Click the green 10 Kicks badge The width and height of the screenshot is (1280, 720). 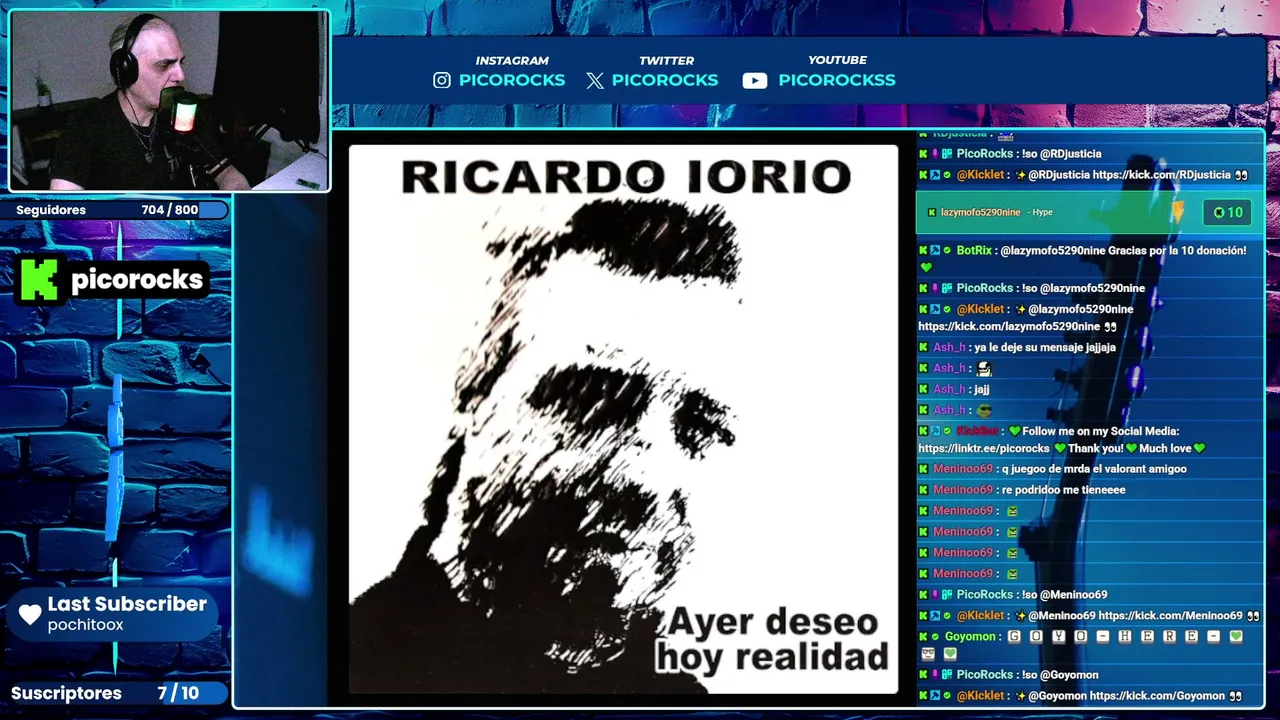click(x=1228, y=212)
